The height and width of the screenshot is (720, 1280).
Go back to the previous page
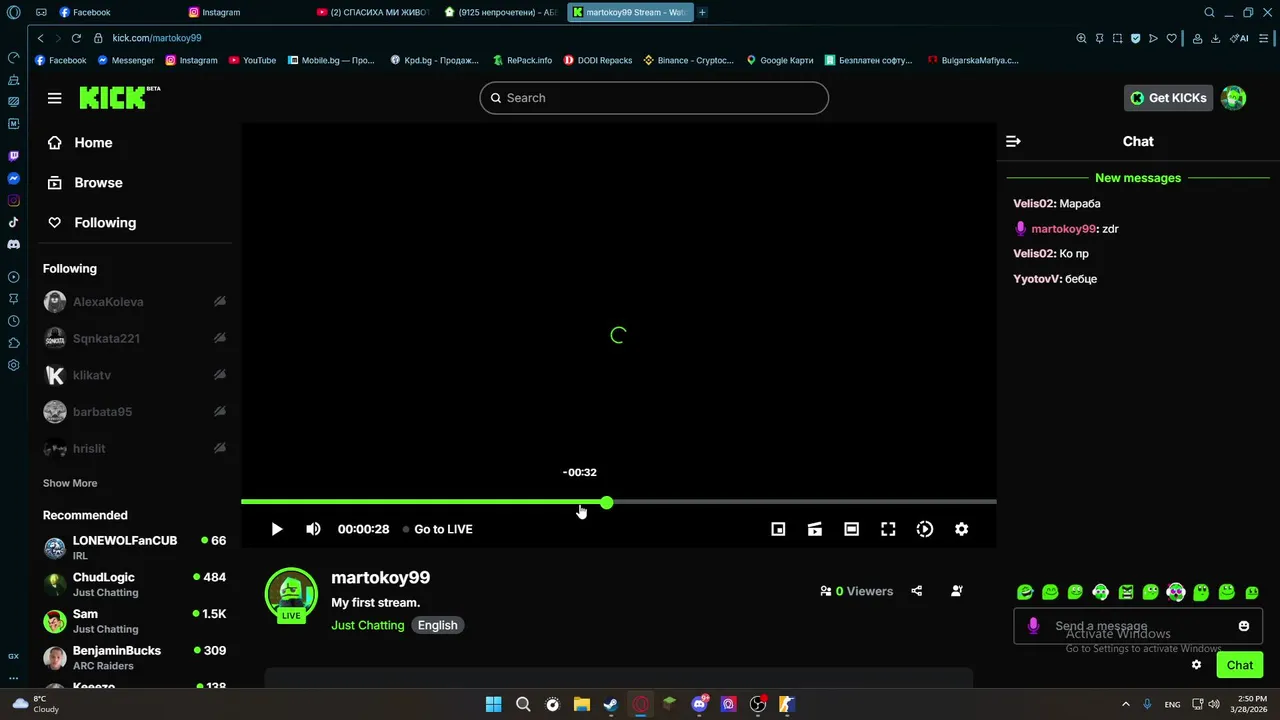40,38
